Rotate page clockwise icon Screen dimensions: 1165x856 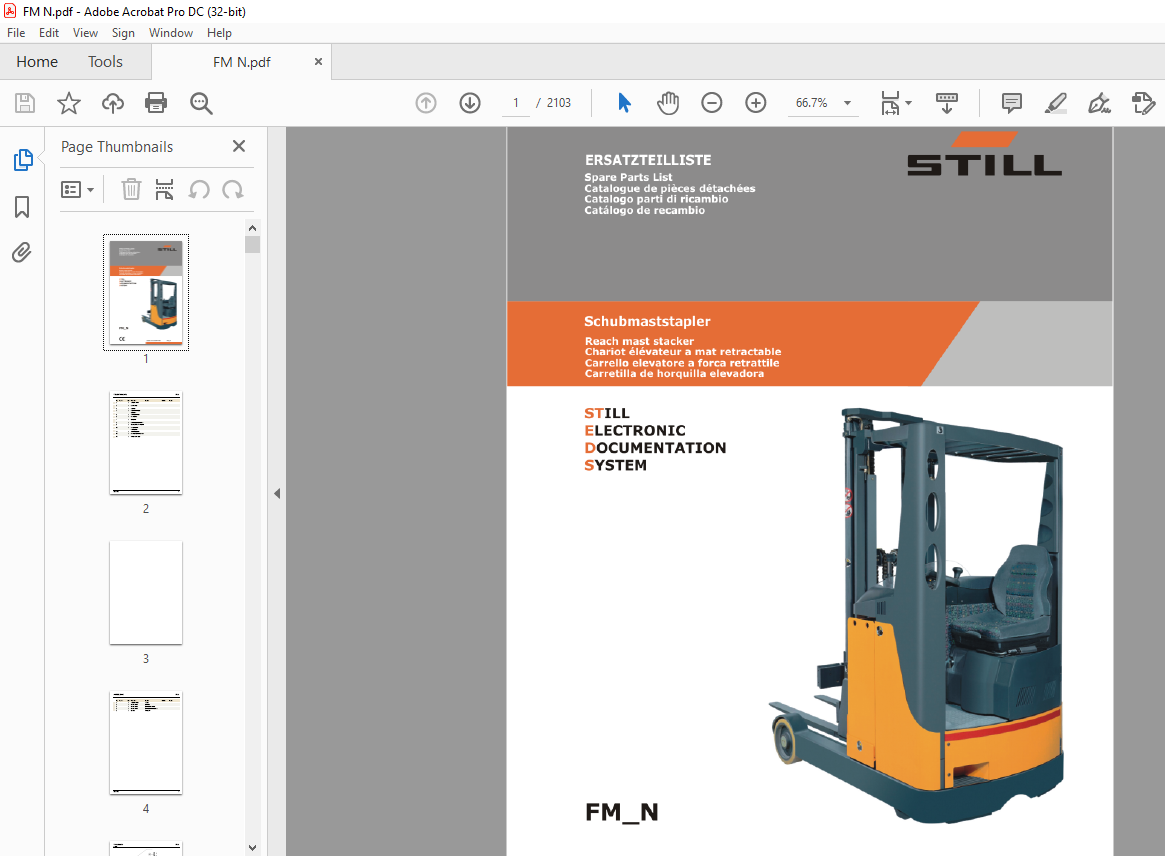[x=233, y=189]
